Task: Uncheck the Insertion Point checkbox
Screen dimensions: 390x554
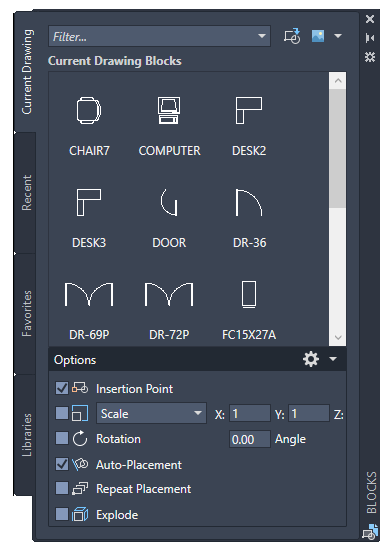Action: pyautogui.click(x=62, y=388)
